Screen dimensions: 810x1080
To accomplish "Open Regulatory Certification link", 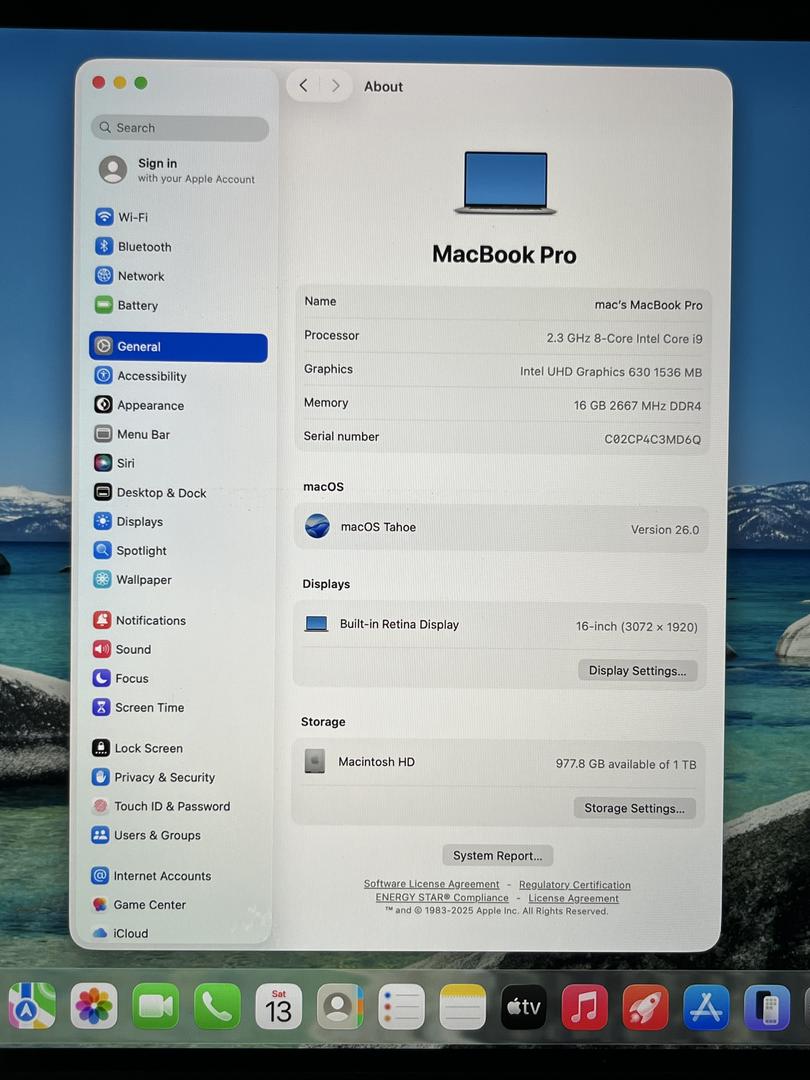I will click(574, 885).
